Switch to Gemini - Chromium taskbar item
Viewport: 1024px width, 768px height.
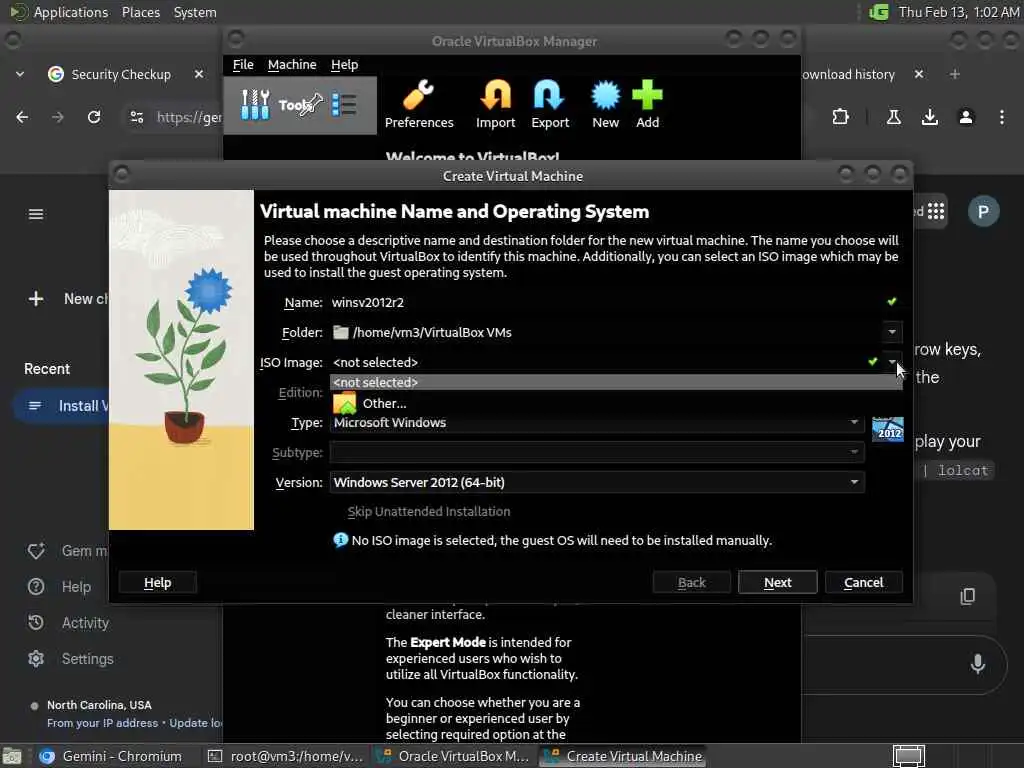point(109,756)
